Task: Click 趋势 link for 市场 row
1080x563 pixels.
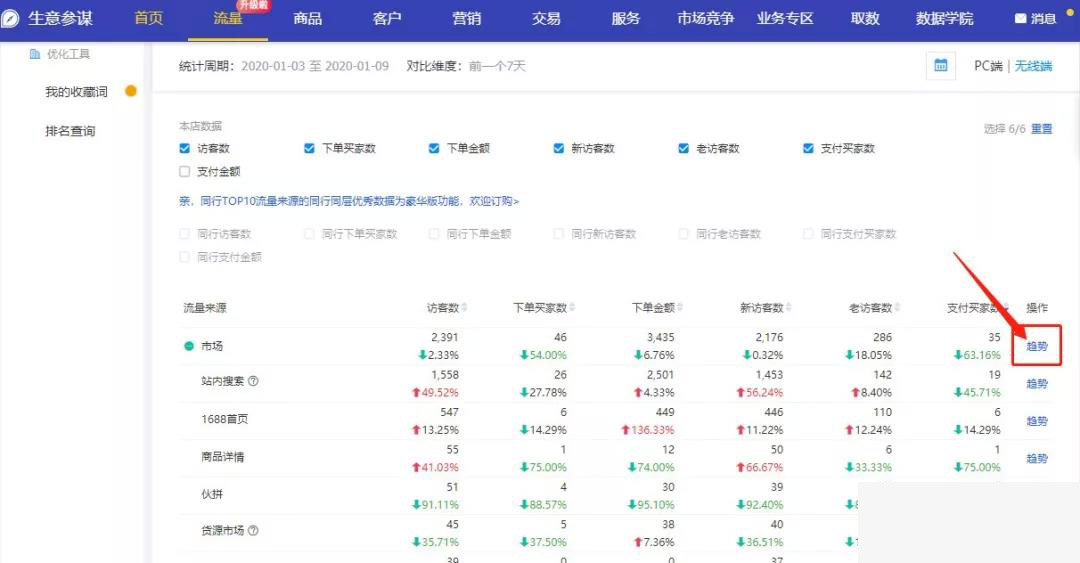Action: pos(1037,346)
